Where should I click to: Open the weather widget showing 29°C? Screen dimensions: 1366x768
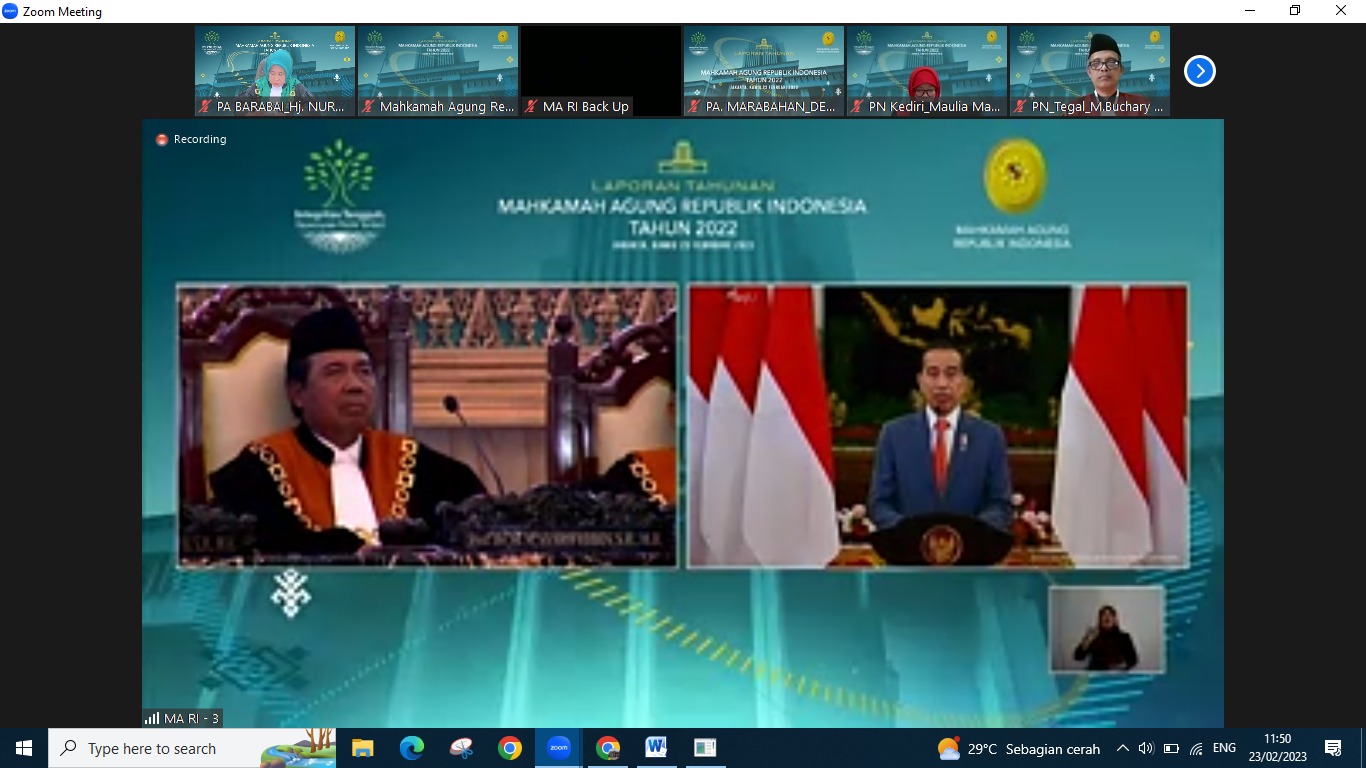point(1019,748)
